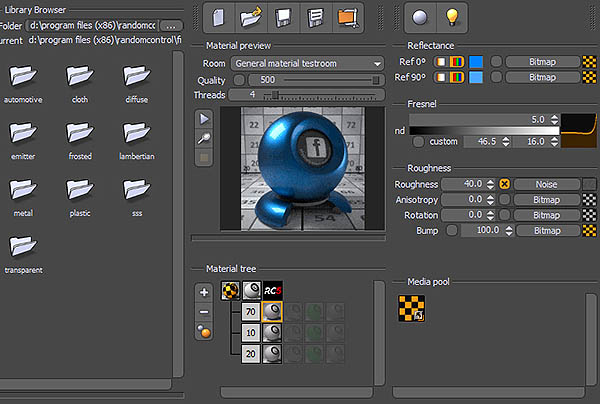Open the automotive library folder
Viewport: 600px width, 404px height.
[x=23, y=77]
